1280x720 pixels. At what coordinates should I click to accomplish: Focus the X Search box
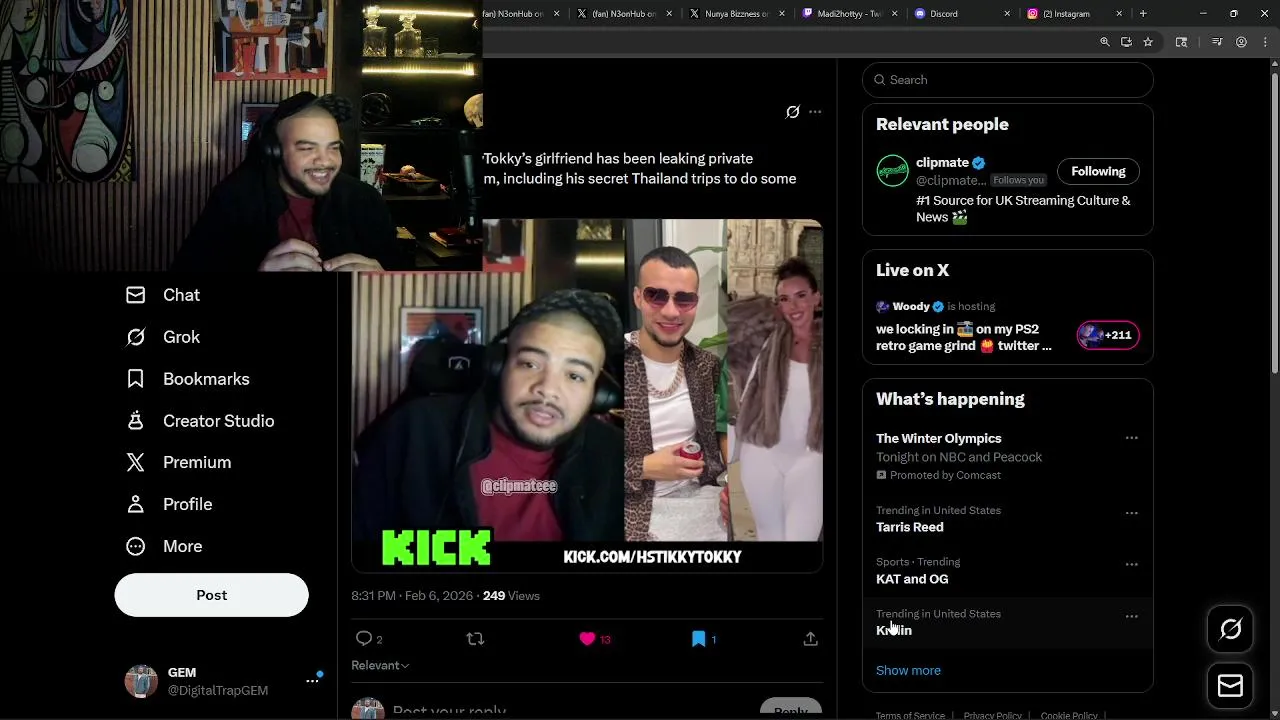coord(1008,80)
